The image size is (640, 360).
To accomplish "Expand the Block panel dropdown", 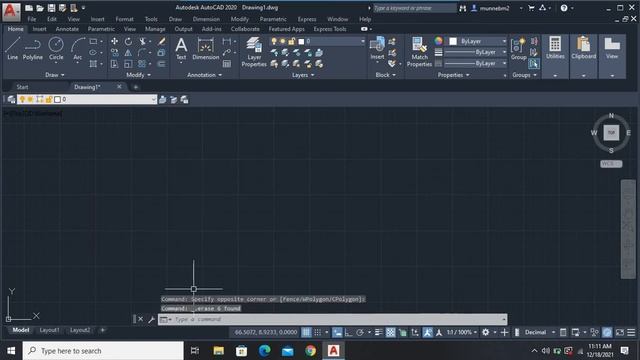I will (385, 75).
